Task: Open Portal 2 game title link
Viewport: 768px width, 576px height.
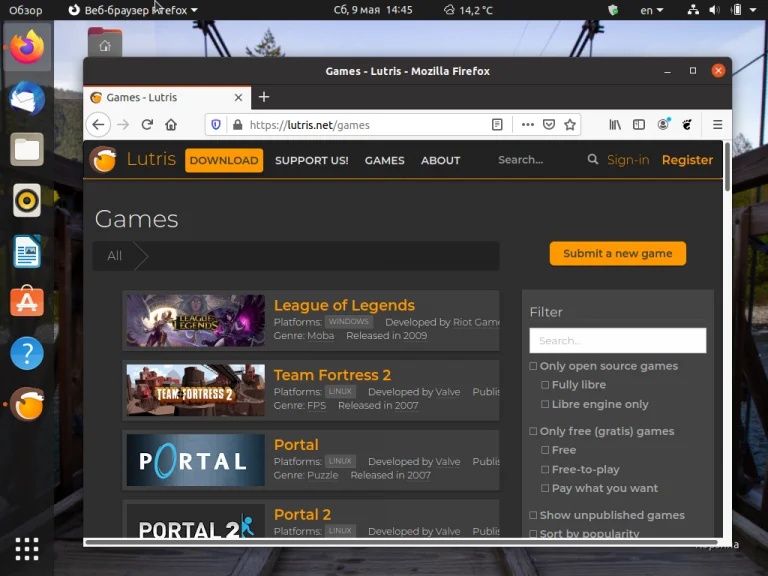Action: coord(302,515)
